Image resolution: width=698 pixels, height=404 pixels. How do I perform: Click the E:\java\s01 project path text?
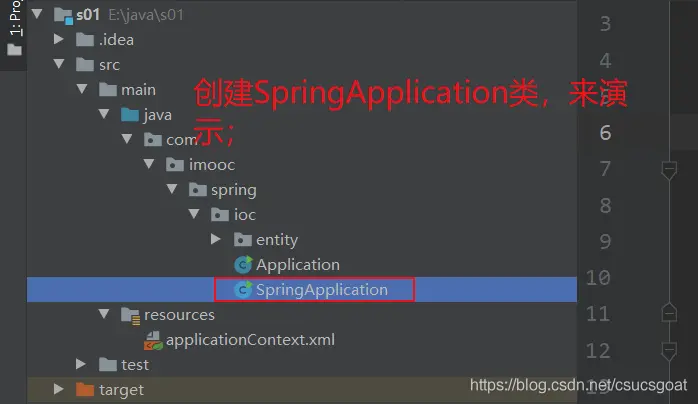(146, 15)
